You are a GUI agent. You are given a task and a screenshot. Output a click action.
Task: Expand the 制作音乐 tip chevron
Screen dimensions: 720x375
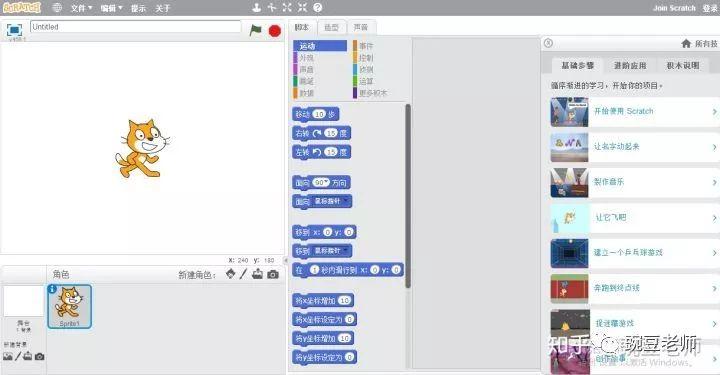coord(714,182)
